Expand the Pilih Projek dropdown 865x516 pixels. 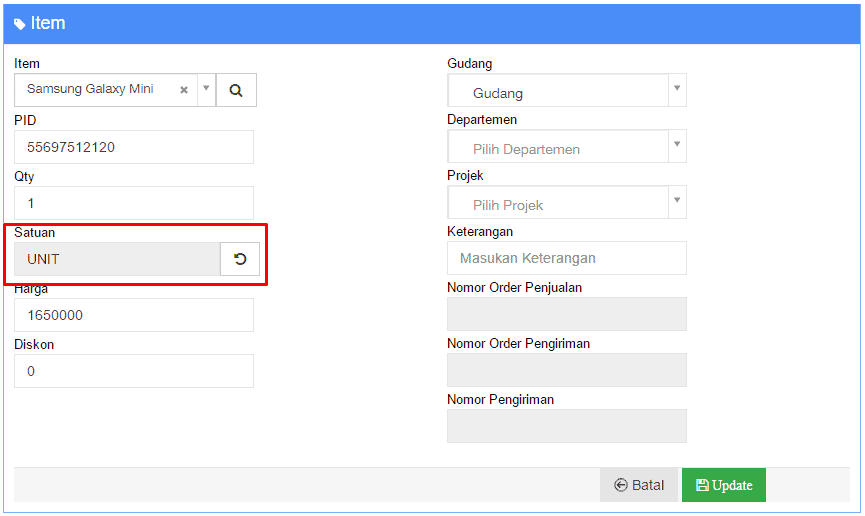[567, 202]
